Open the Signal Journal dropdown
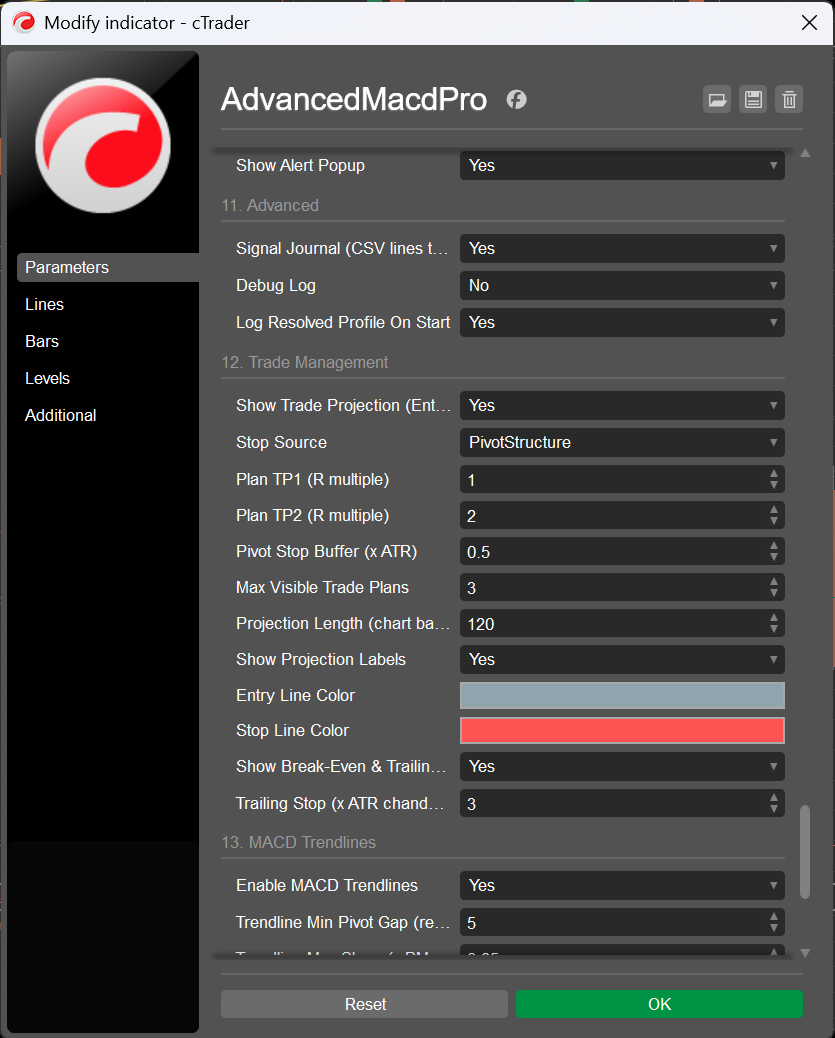The width and height of the screenshot is (835, 1038). pyautogui.click(x=622, y=249)
